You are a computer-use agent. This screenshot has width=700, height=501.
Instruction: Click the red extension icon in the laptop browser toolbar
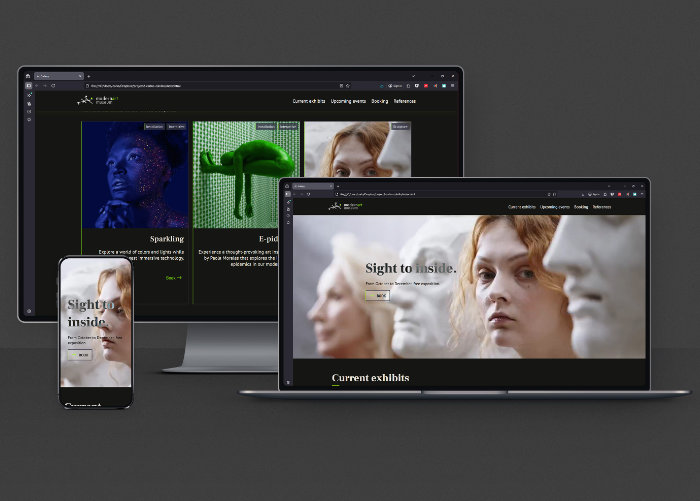pos(620,194)
